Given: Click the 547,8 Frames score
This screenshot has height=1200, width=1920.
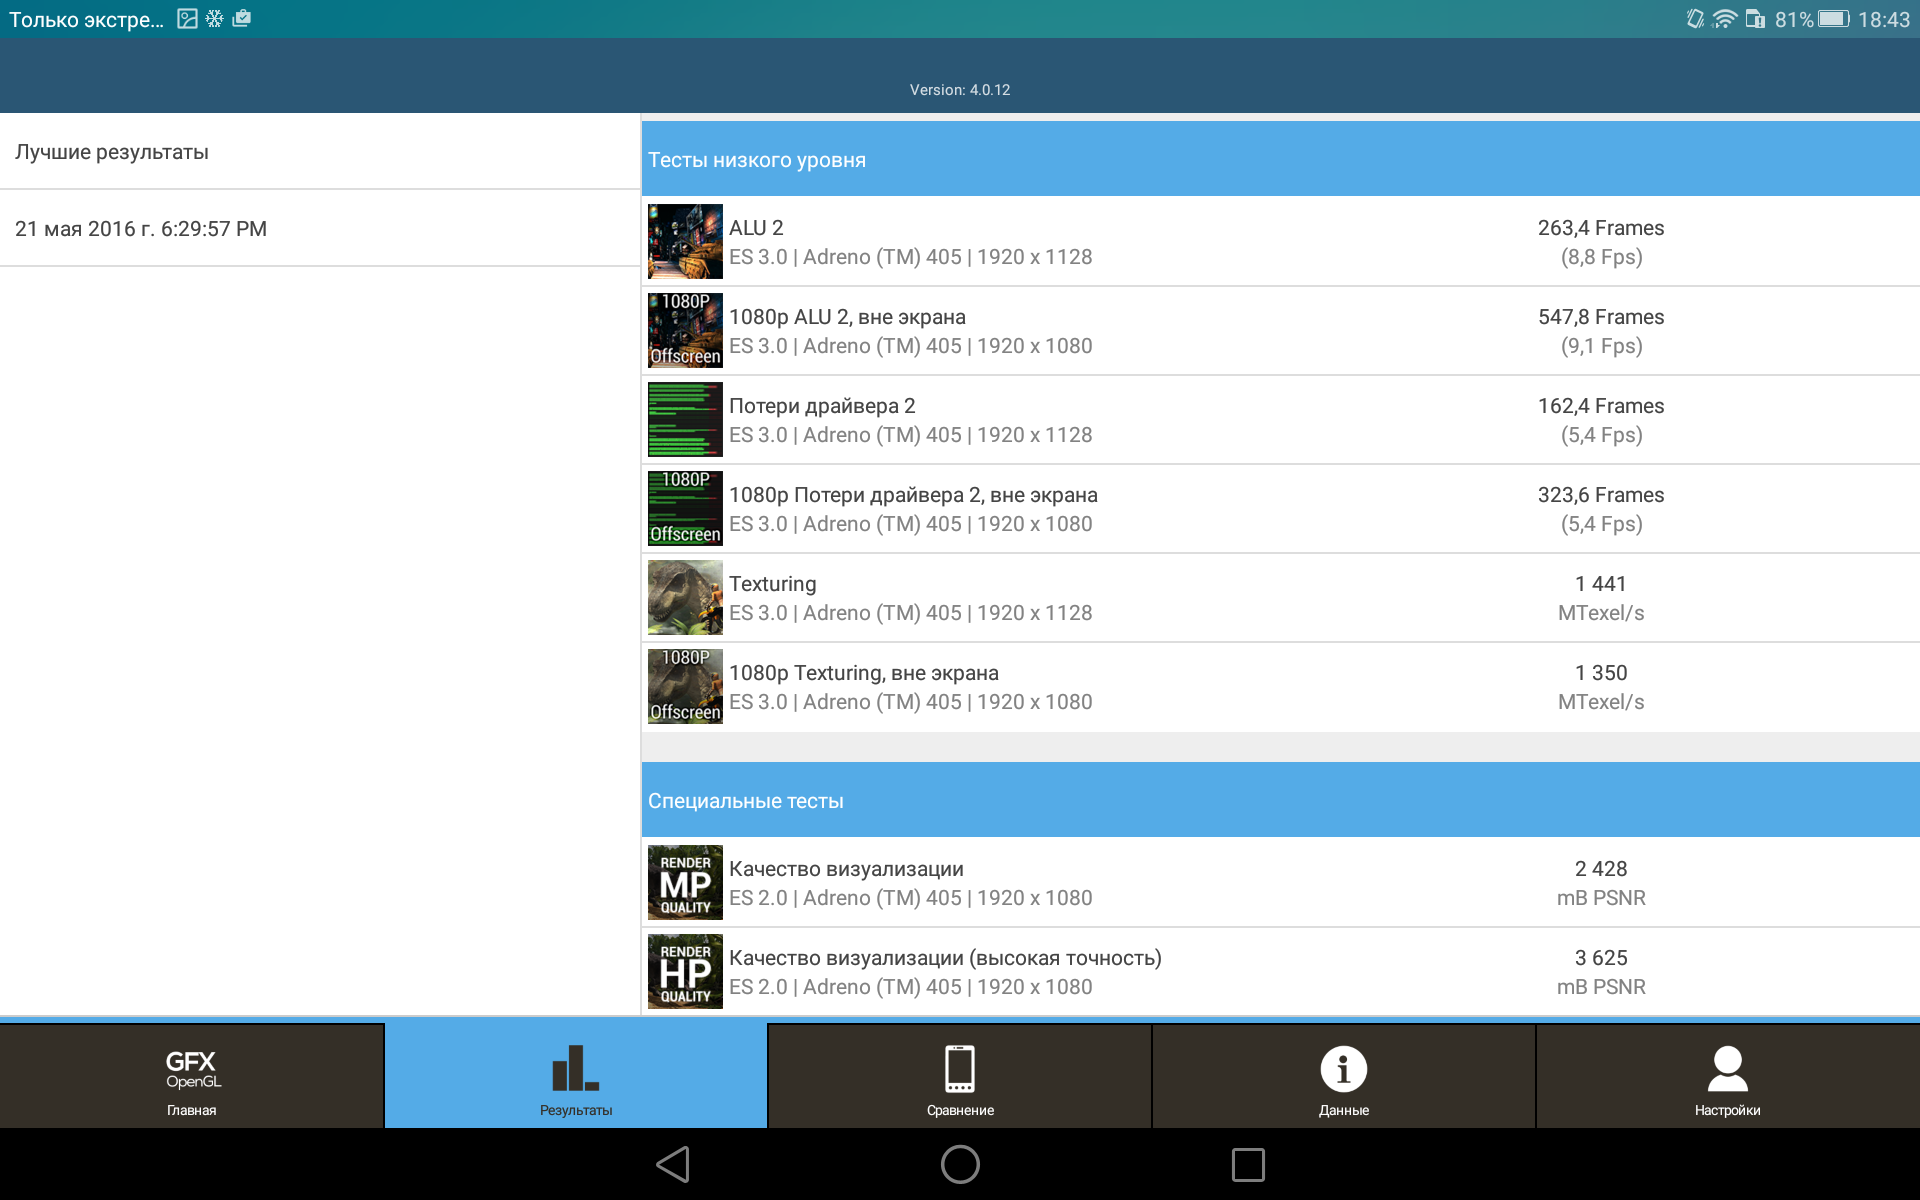Looking at the screenshot, I should 1601,317.
